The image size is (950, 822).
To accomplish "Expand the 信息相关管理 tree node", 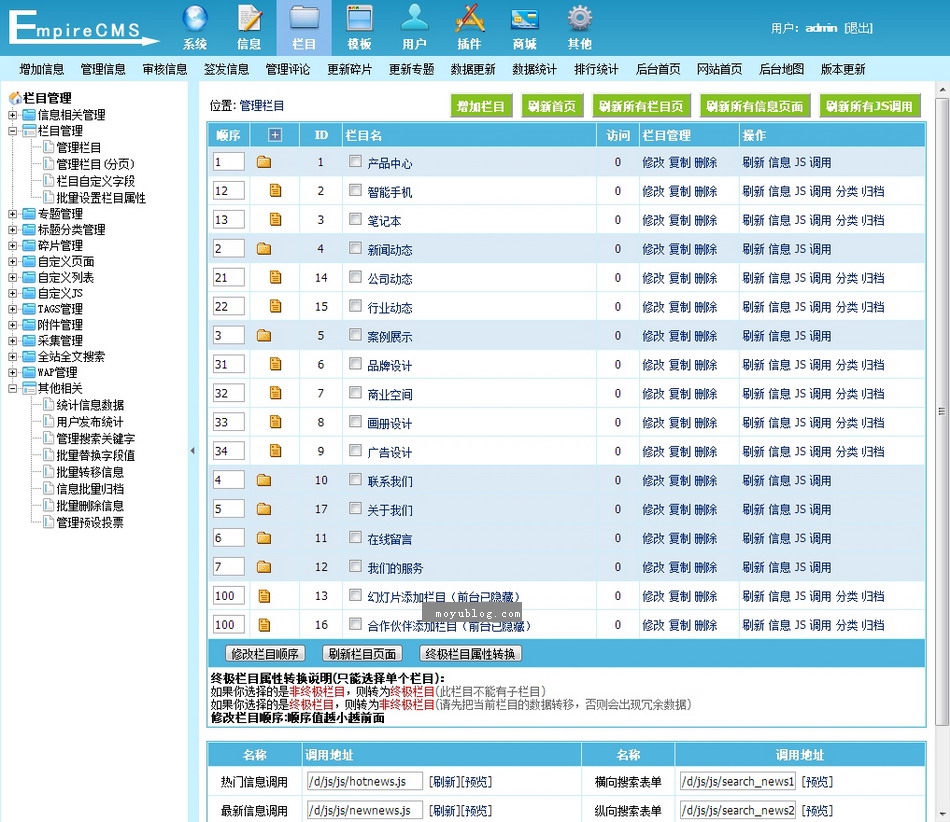I will coord(12,114).
